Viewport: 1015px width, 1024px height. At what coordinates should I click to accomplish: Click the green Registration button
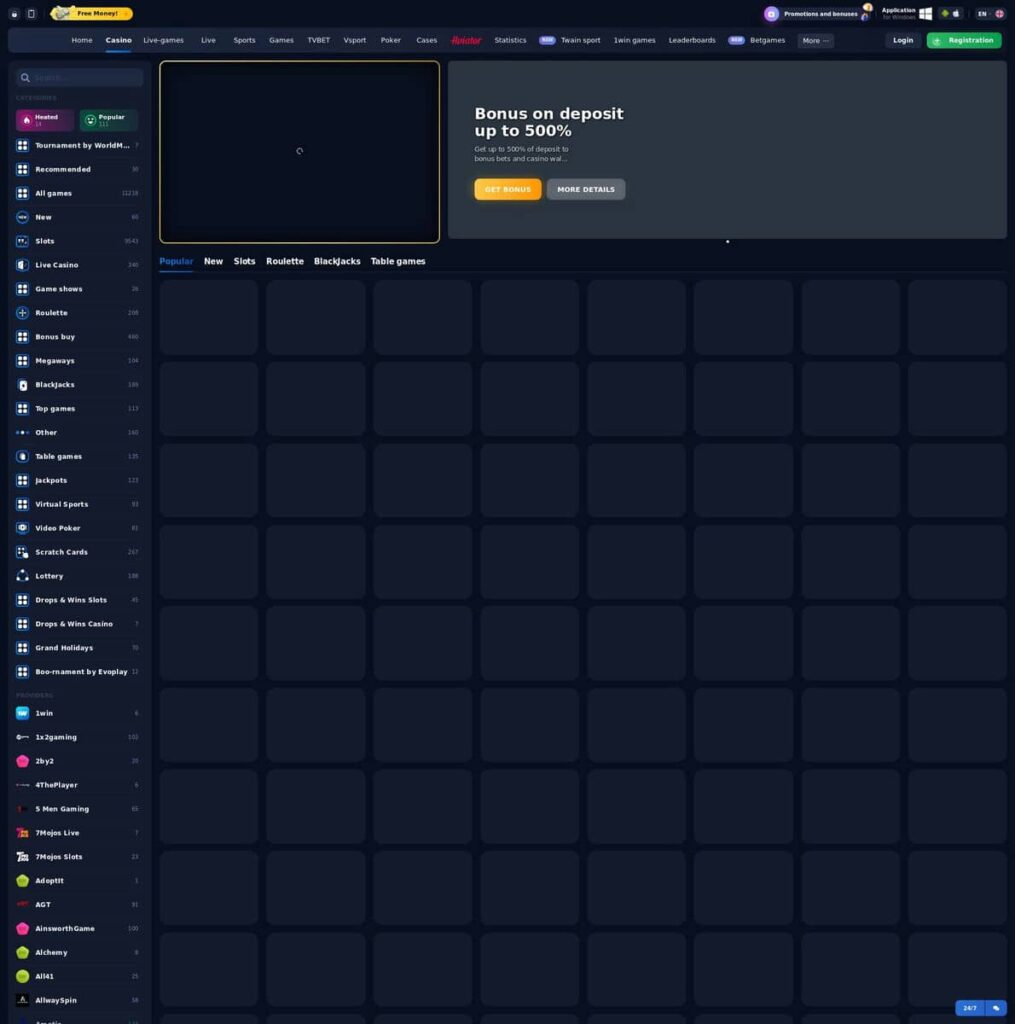[963, 40]
